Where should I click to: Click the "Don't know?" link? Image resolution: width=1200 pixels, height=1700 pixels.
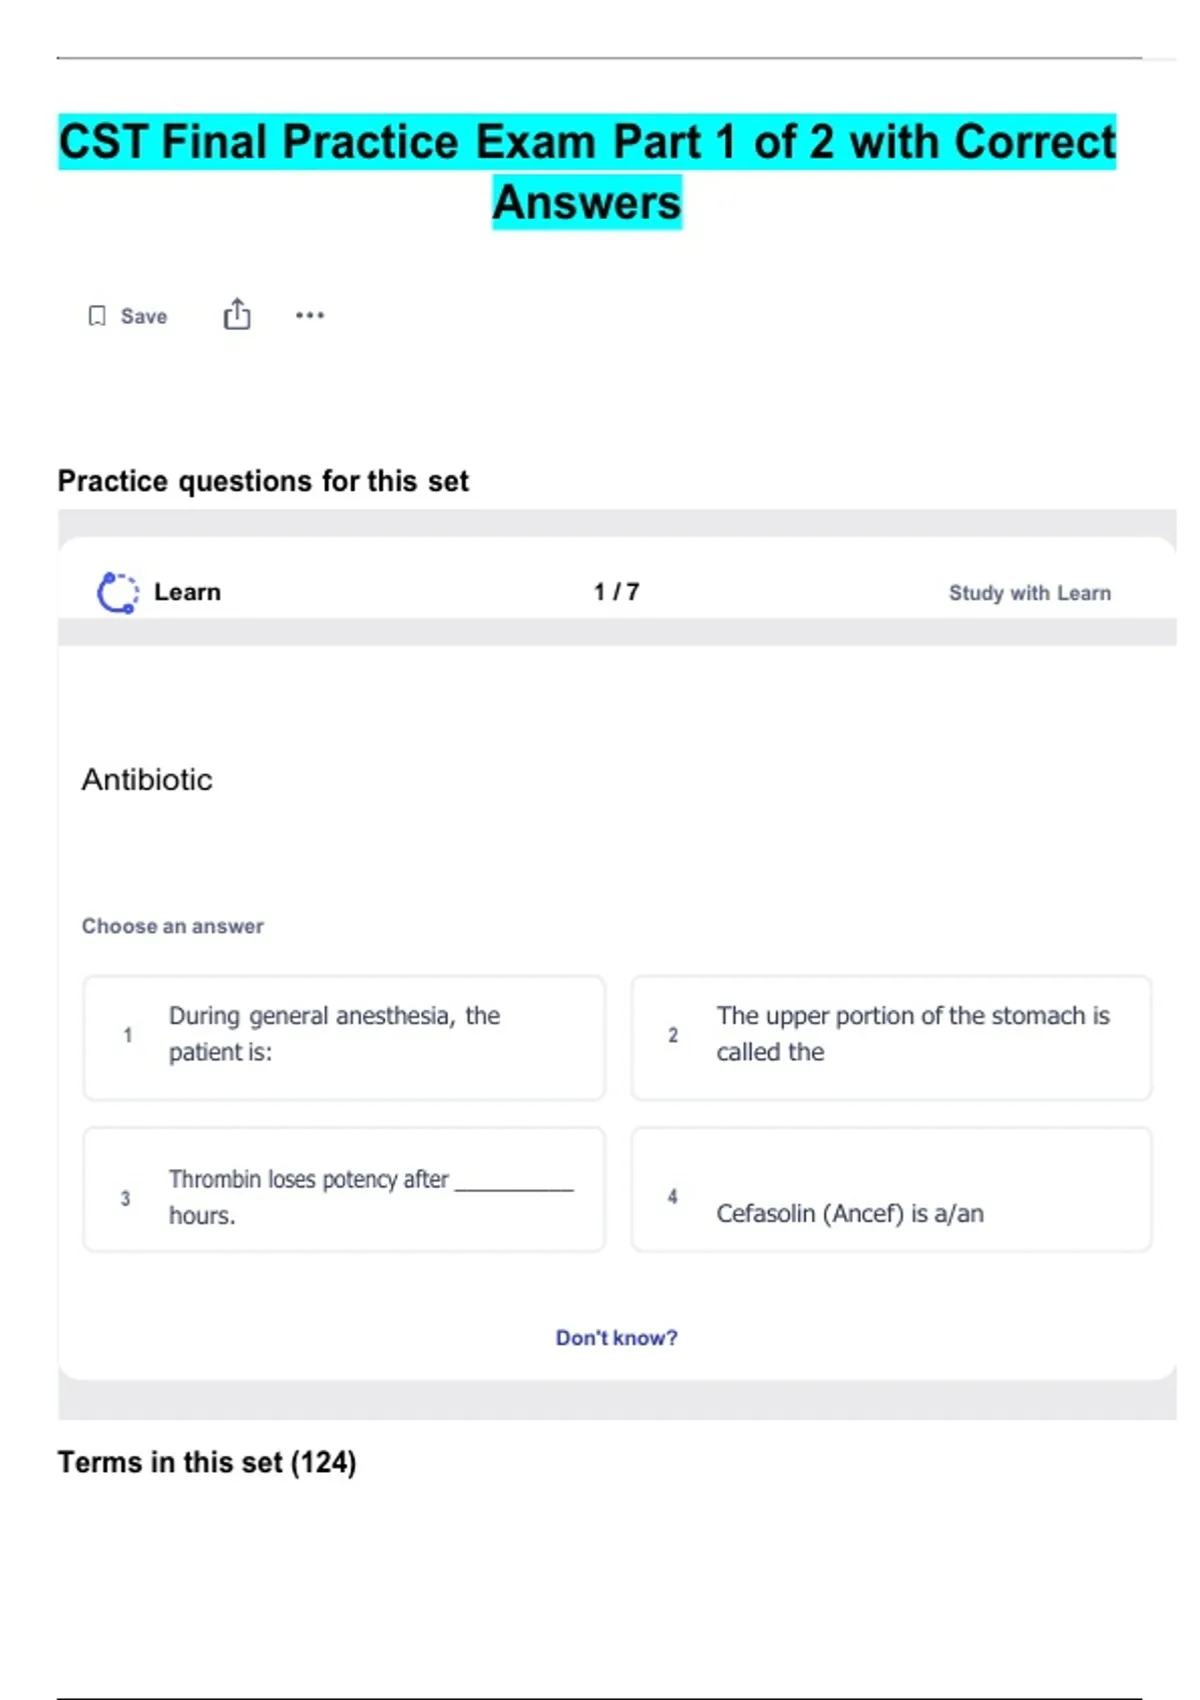click(x=616, y=1338)
